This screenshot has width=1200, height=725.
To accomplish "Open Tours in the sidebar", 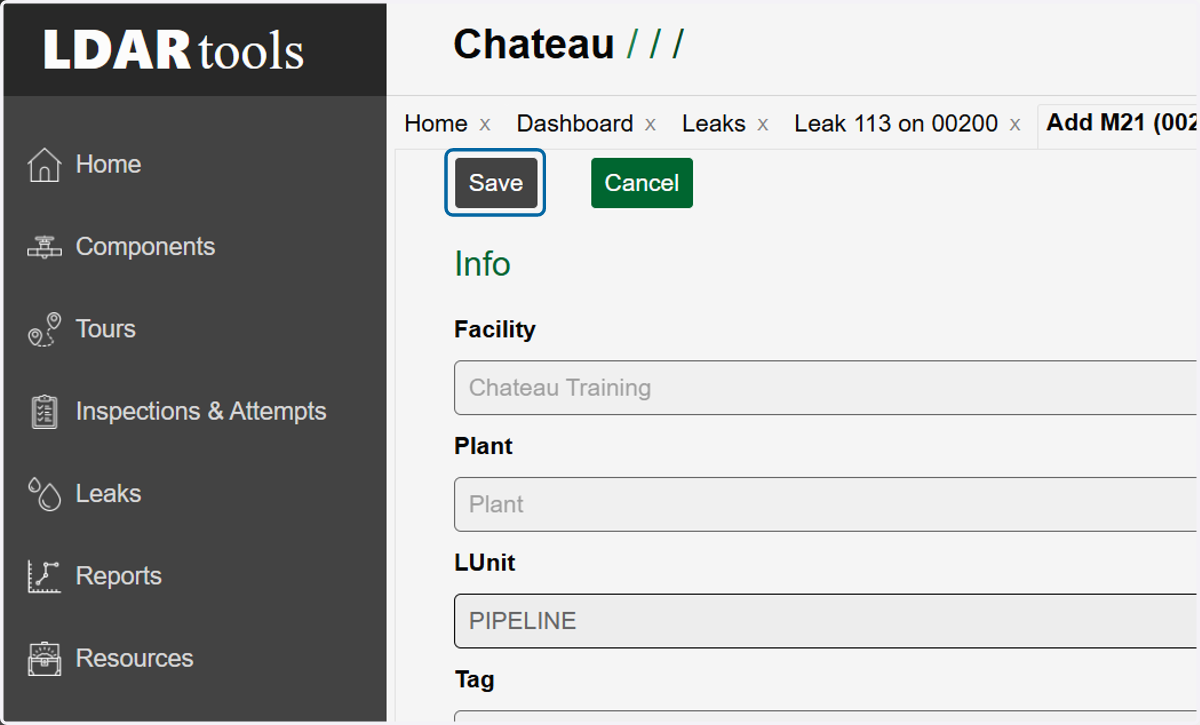I will tap(105, 329).
